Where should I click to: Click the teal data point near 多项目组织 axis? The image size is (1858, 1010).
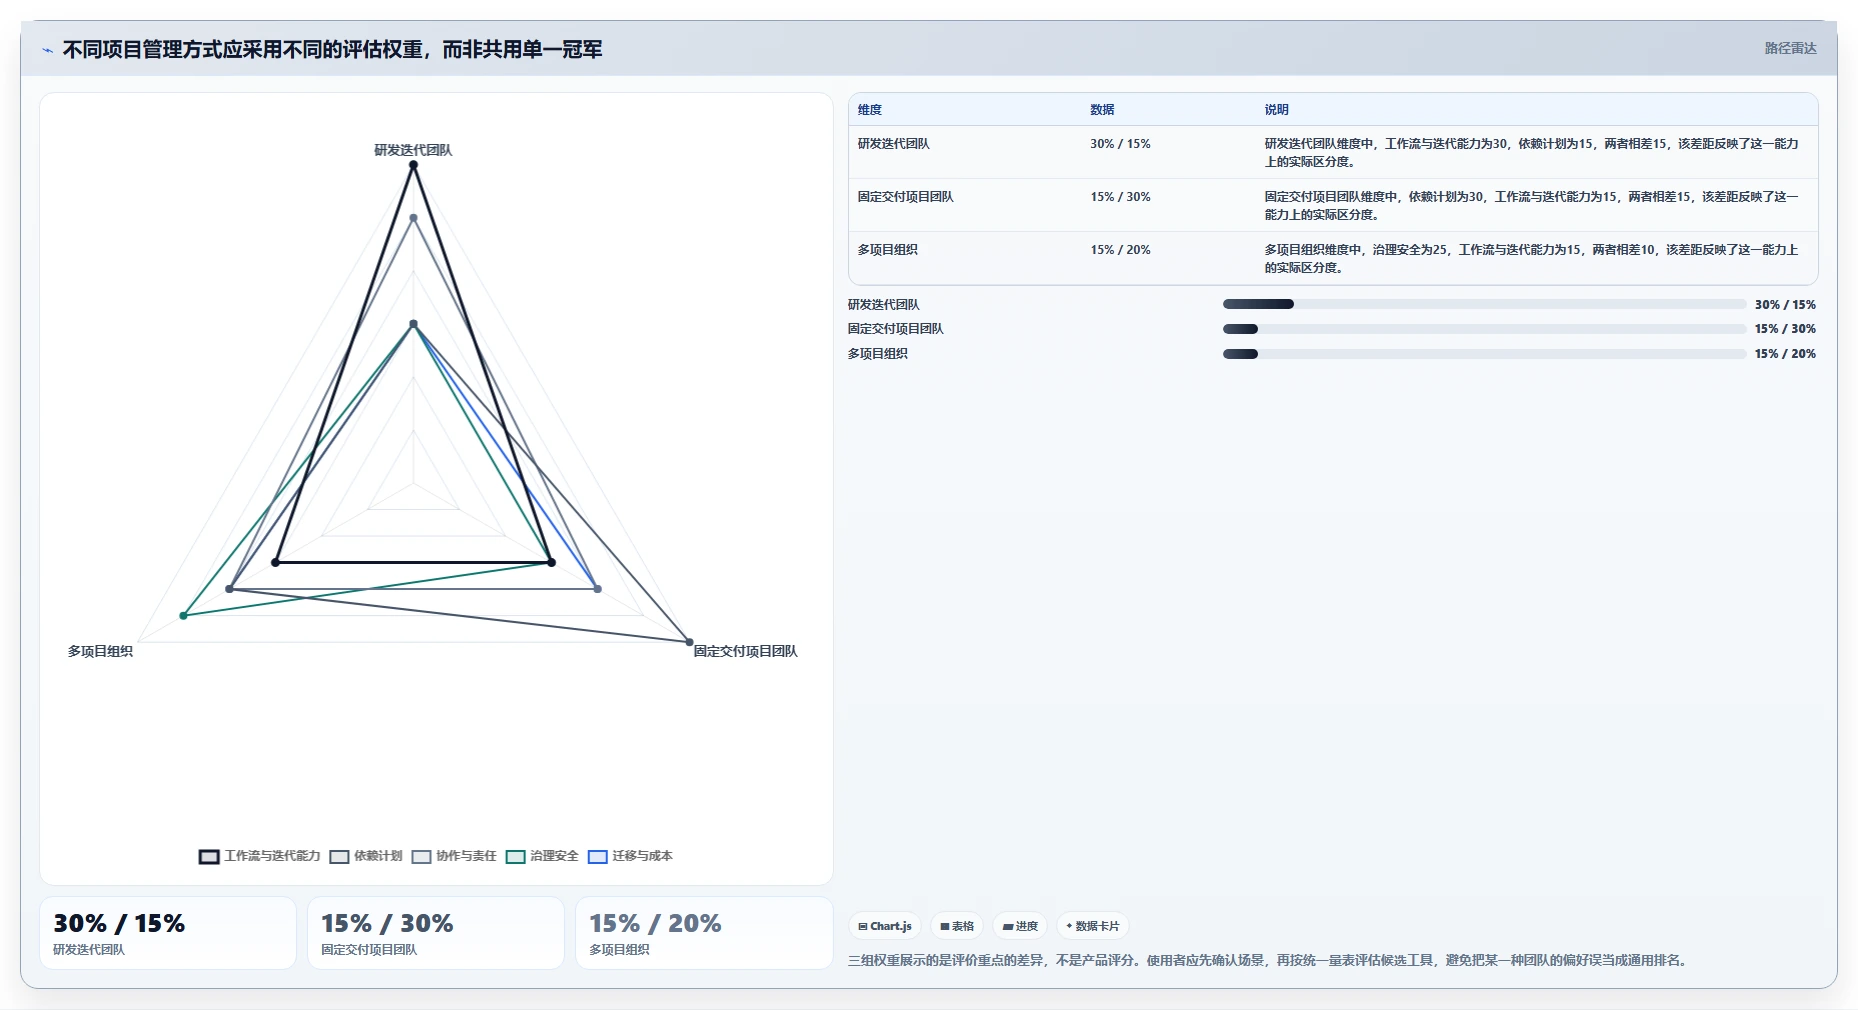pyautogui.click(x=183, y=616)
